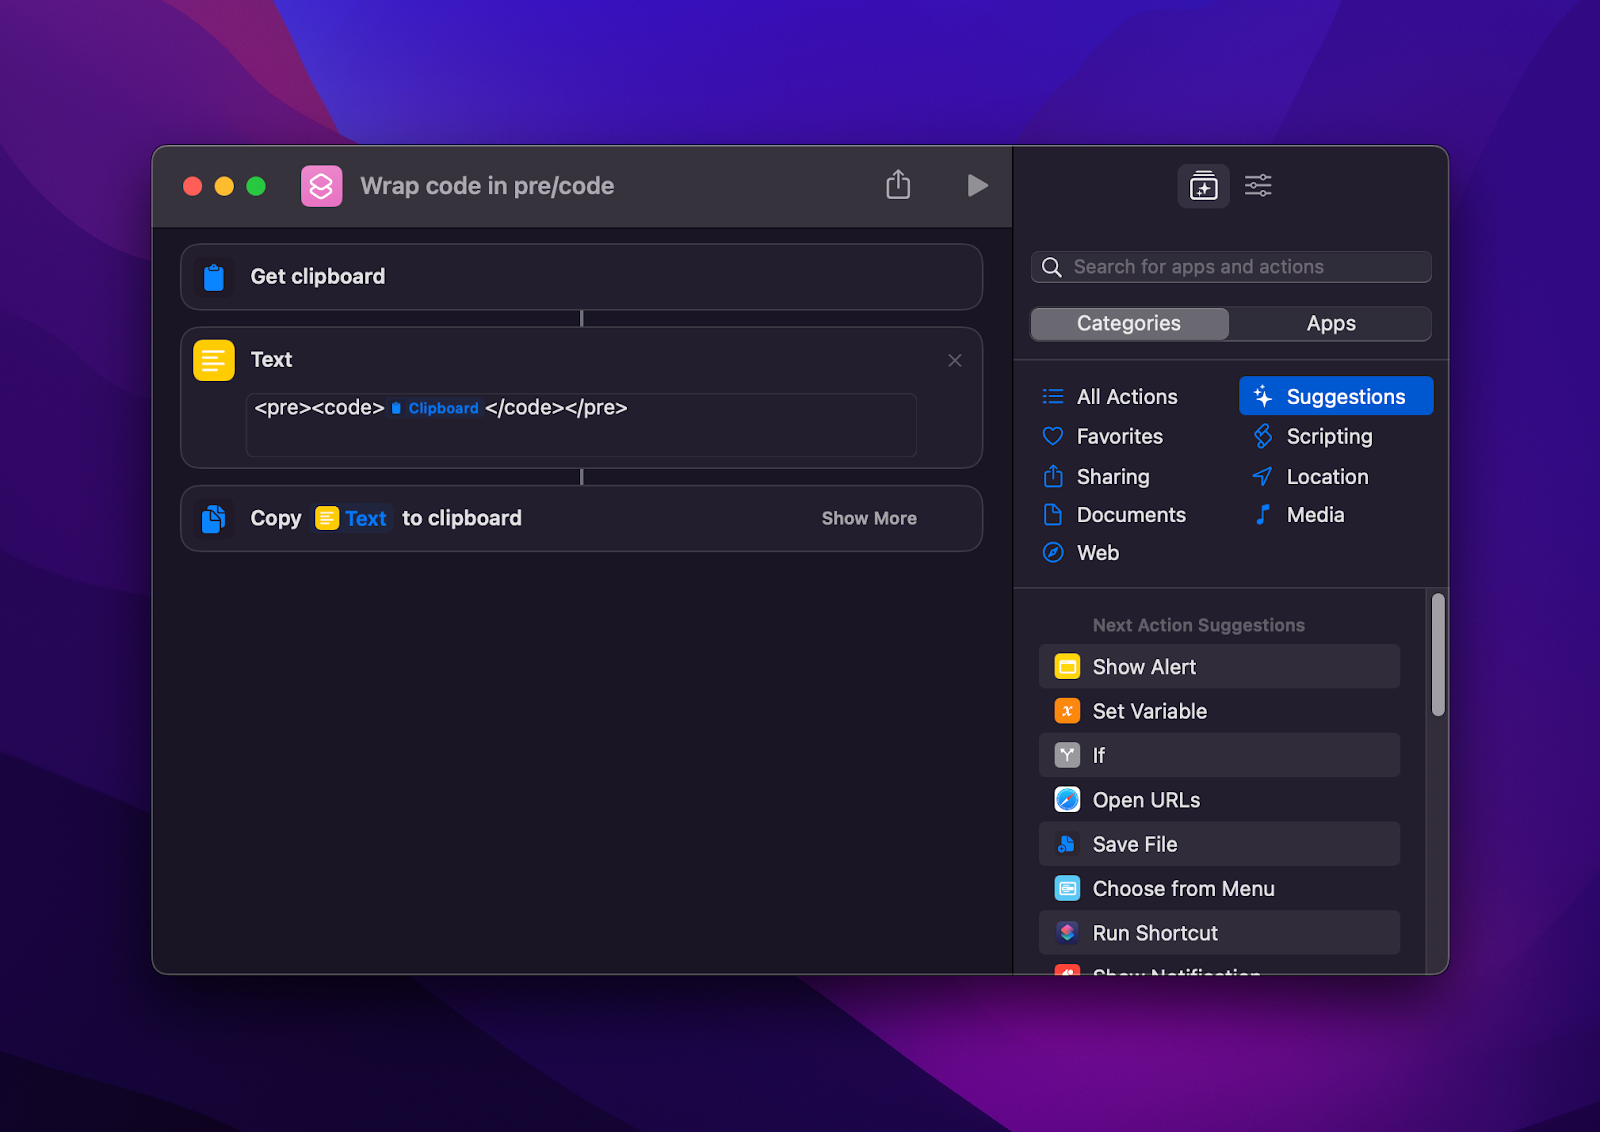This screenshot has height=1132, width=1600.
Task: Click the Save File icon
Action: (1067, 844)
